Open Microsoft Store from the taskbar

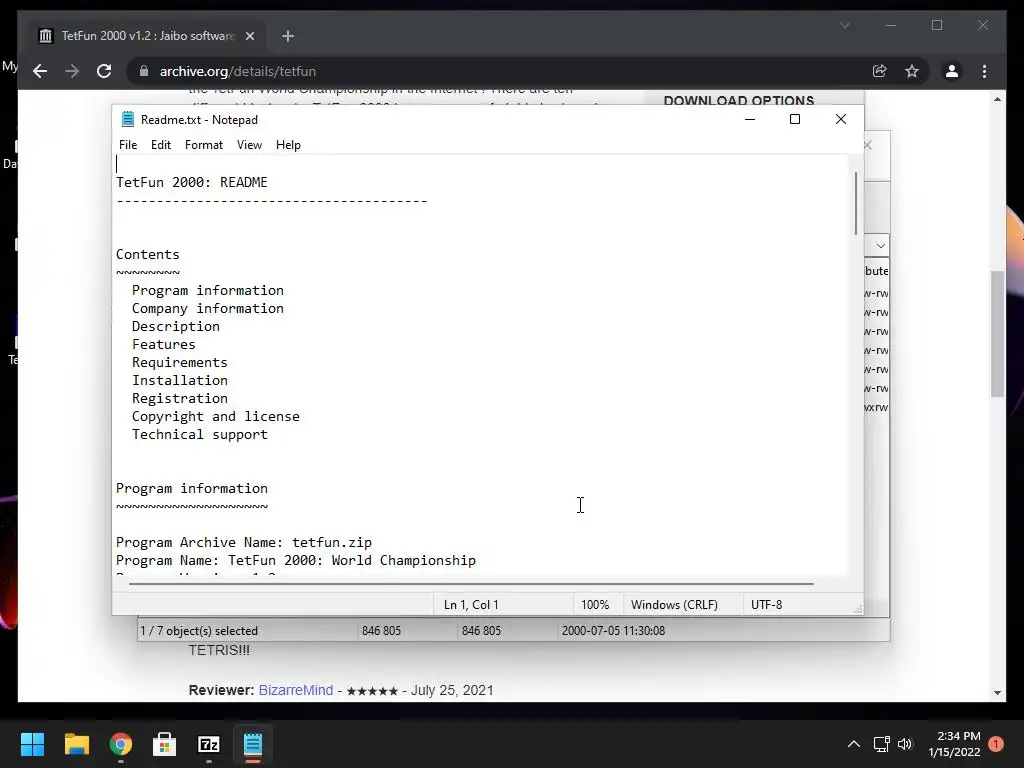click(x=165, y=744)
